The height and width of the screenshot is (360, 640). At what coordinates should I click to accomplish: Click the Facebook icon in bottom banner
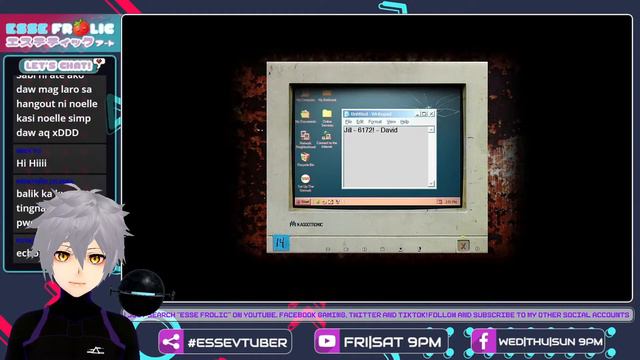(483, 341)
